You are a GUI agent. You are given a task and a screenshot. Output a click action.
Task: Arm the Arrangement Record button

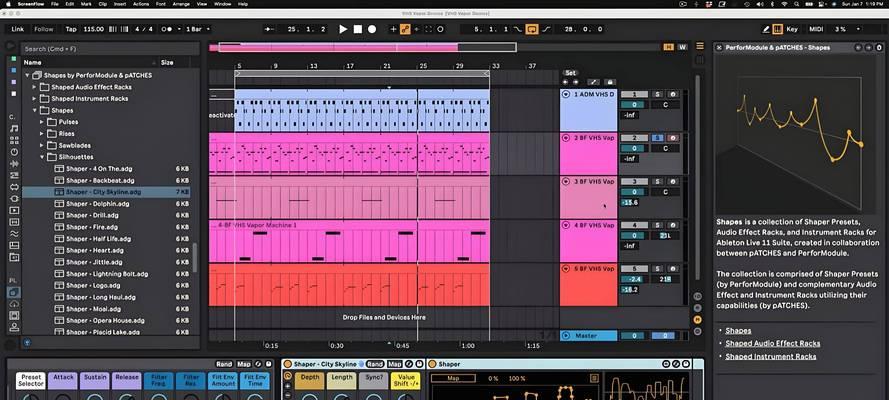tap(372, 29)
